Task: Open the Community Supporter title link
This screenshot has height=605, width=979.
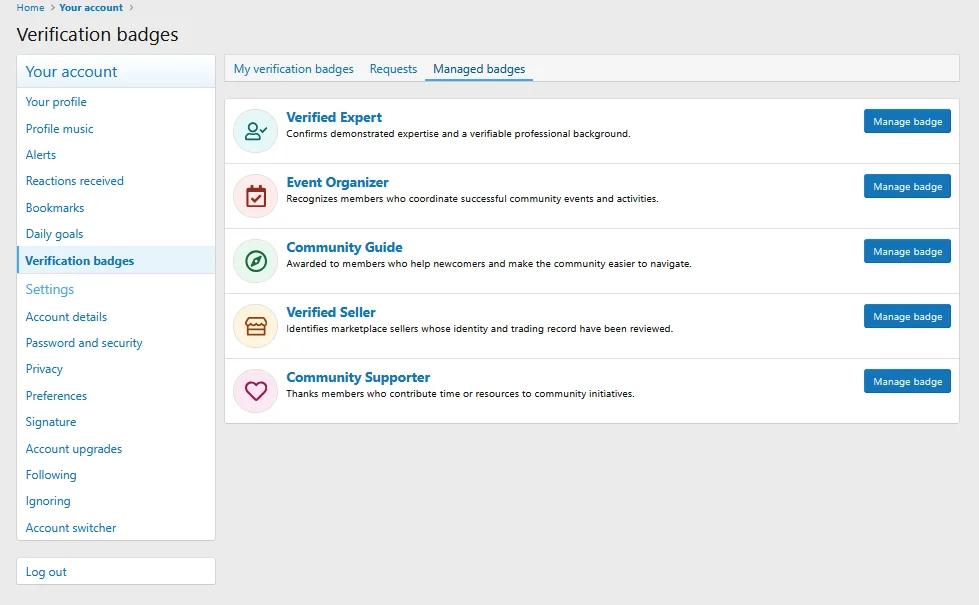Action: coord(358,377)
